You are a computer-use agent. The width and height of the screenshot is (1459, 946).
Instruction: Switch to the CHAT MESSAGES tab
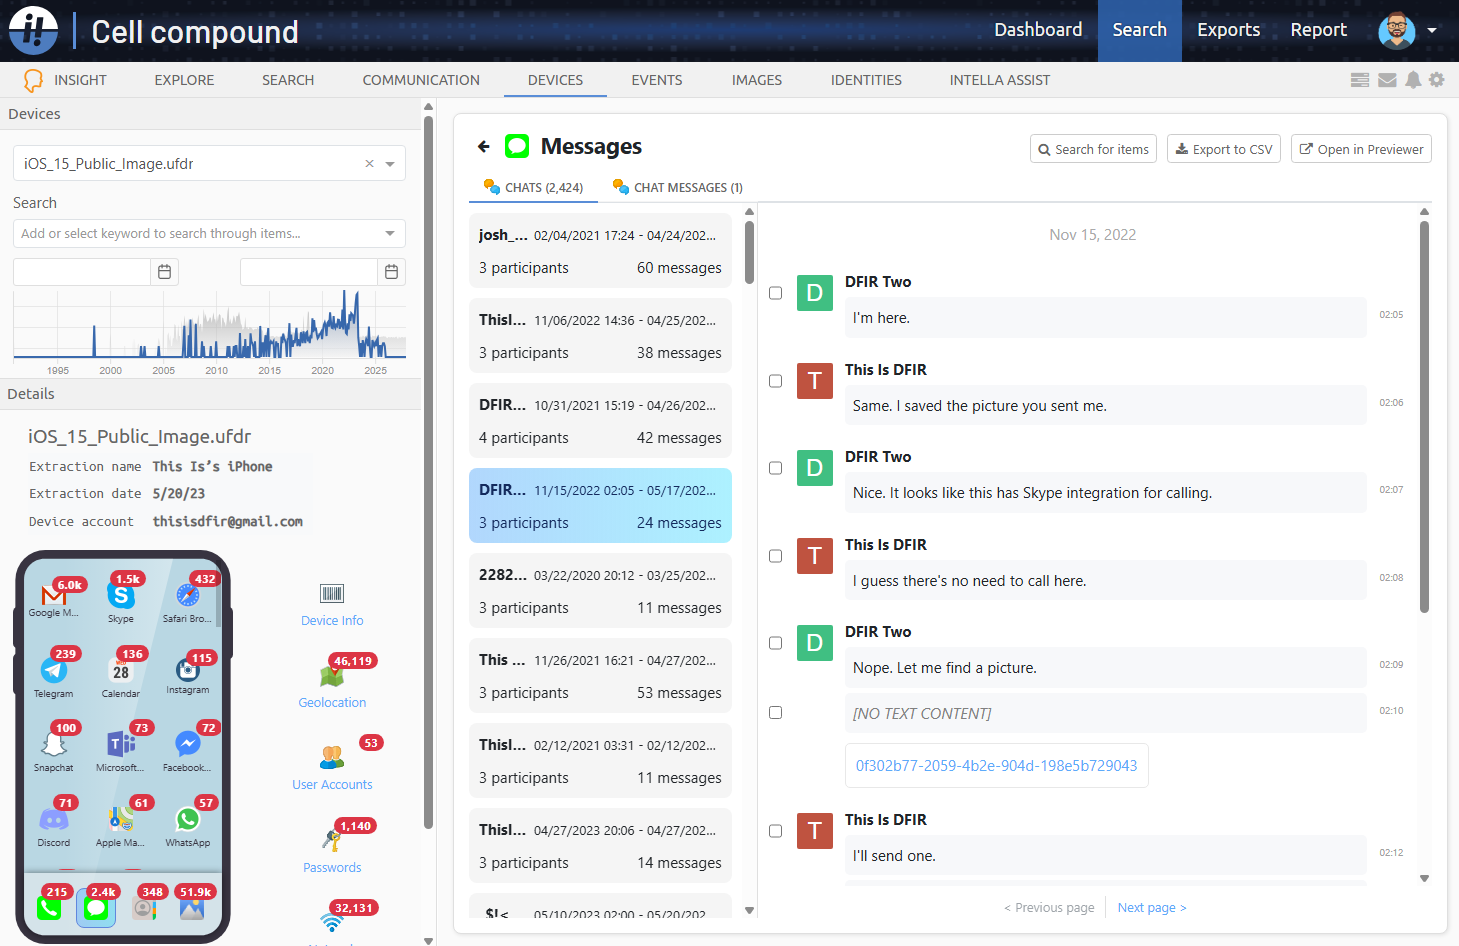tap(677, 187)
